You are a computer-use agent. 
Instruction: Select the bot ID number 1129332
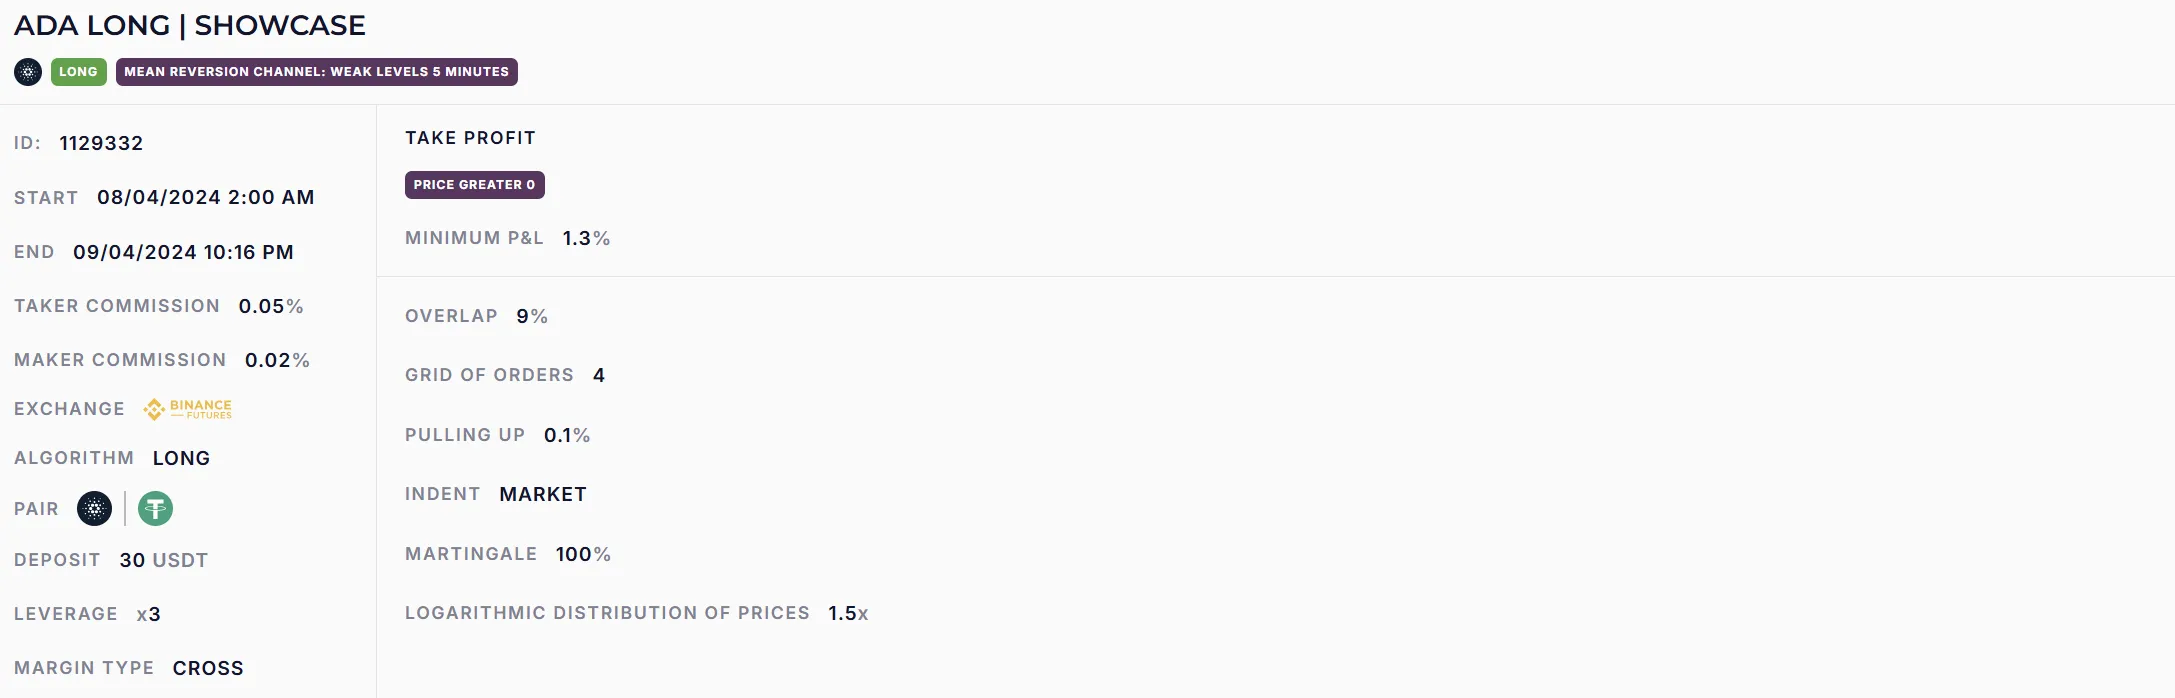click(101, 143)
